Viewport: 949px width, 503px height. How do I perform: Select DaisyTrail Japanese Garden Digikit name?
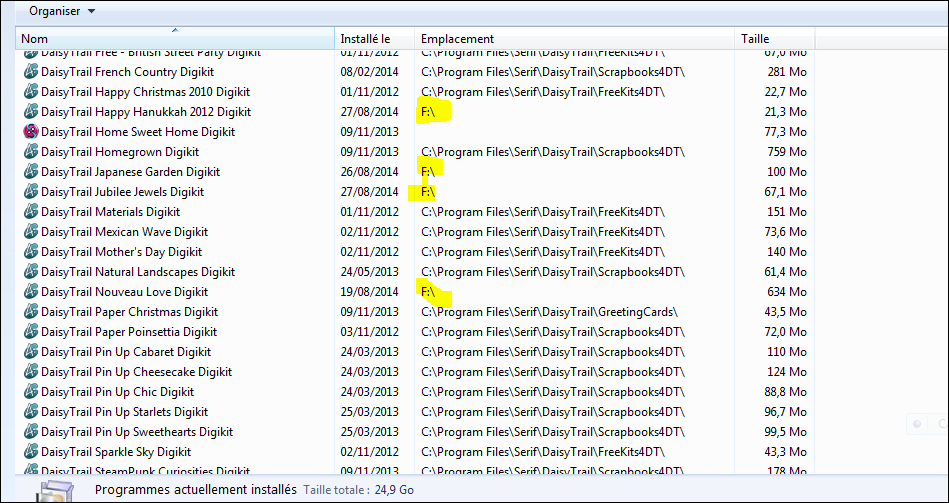131,172
